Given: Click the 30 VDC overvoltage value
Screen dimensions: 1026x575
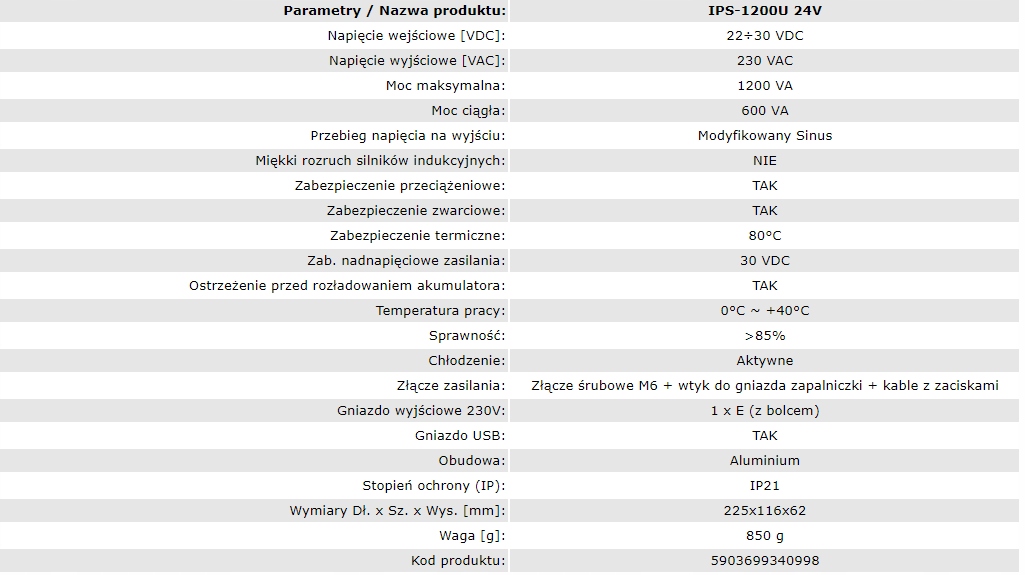Looking at the screenshot, I should (764, 261).
